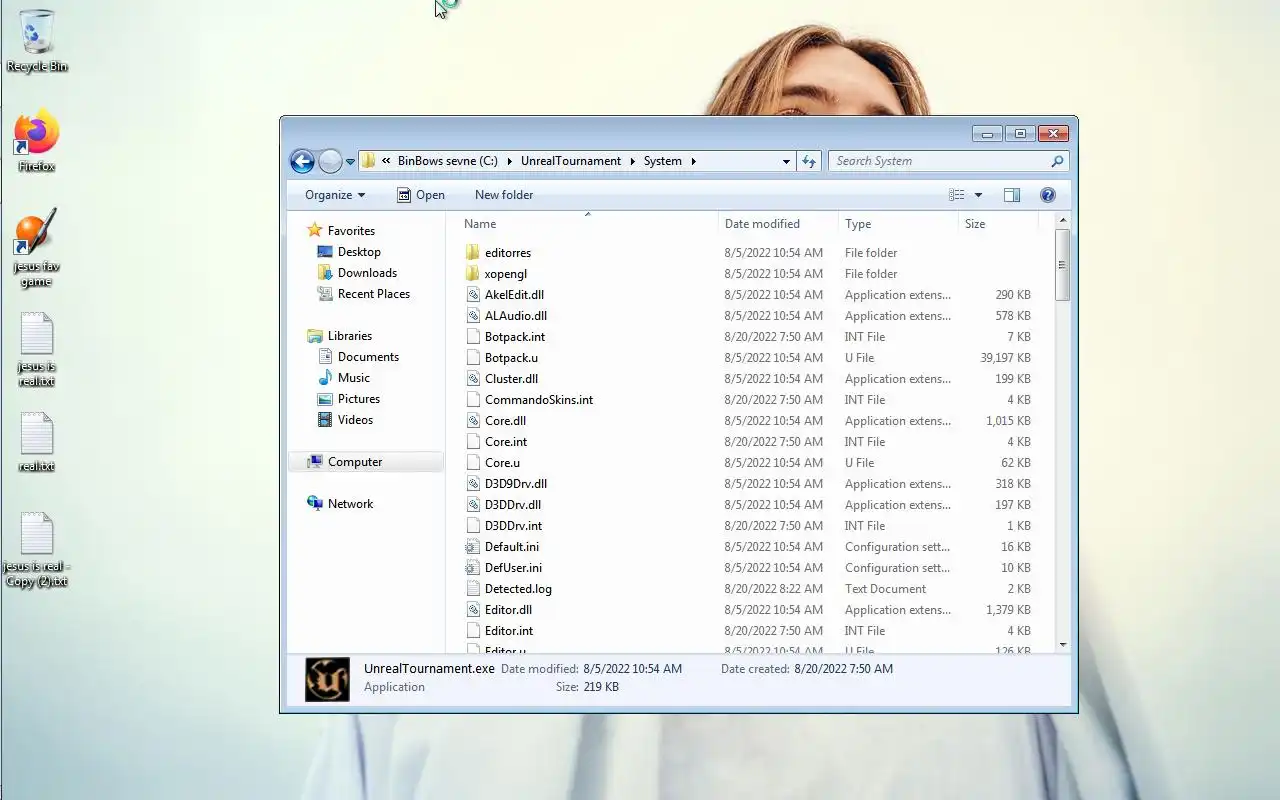The height and width of the screenshot is (800, 1280).
Task: Open Recent Places in the navigation pane
Action: point(364,294)
